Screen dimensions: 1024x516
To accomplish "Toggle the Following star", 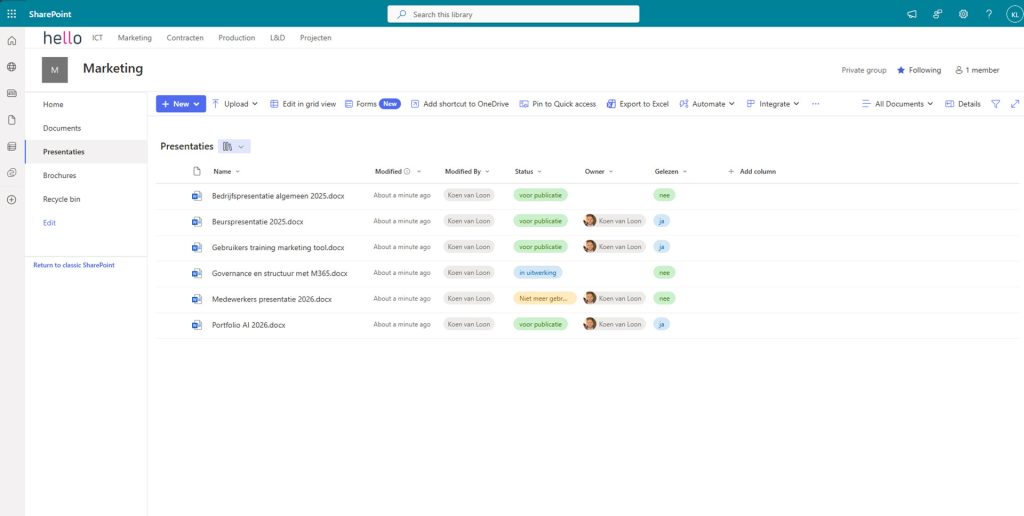I will [901, 70].
